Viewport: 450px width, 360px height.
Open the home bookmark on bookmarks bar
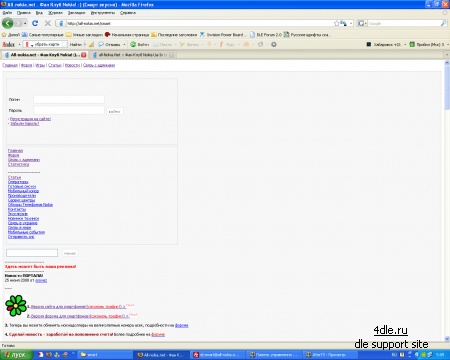pos(11,35)
